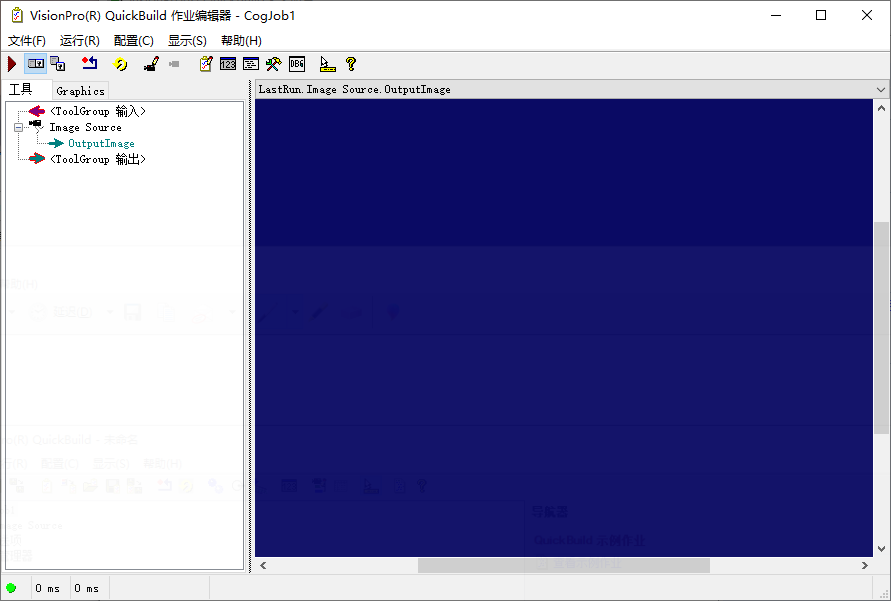891x601 pixels.
Task: Toggle the display view icon next to Run
Action: tap(34, 63)
